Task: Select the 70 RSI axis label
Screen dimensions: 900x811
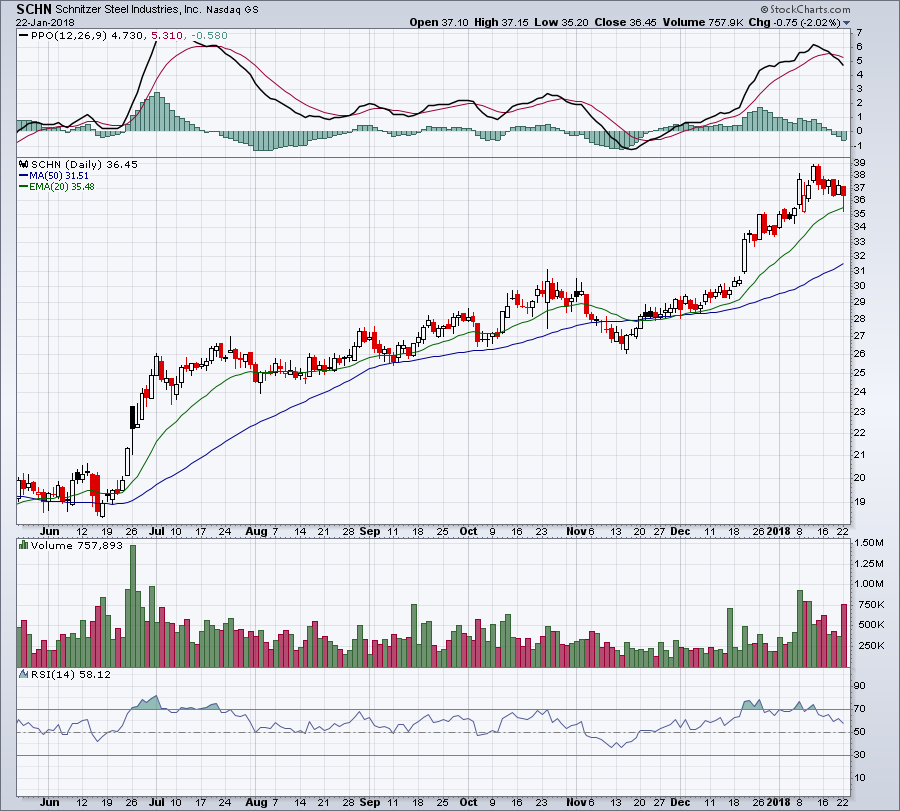Action: (x=860, y=708)
